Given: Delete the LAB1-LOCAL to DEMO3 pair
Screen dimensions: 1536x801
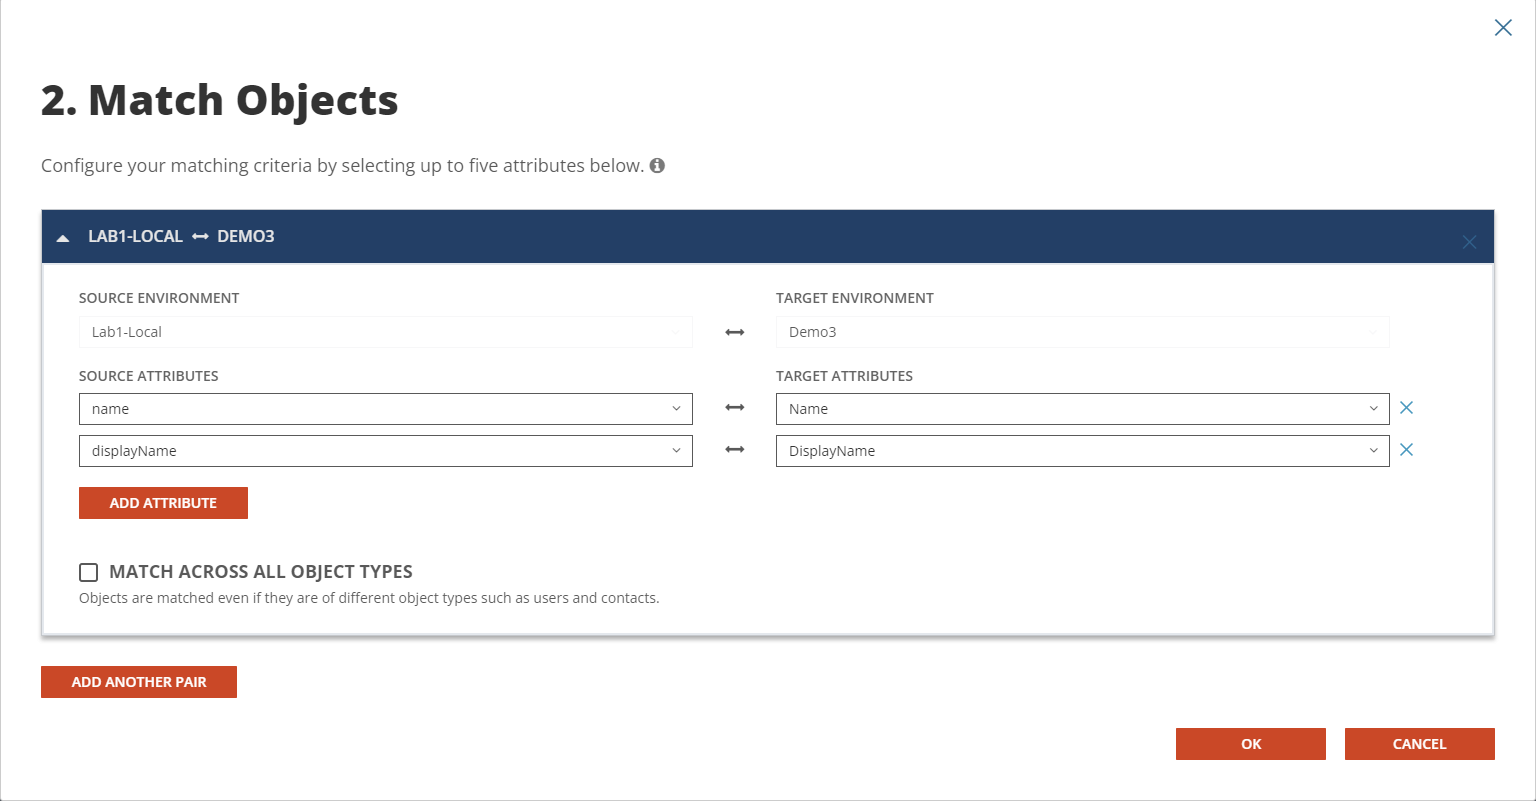Looking at the screenshot, I should (1468, 242).
